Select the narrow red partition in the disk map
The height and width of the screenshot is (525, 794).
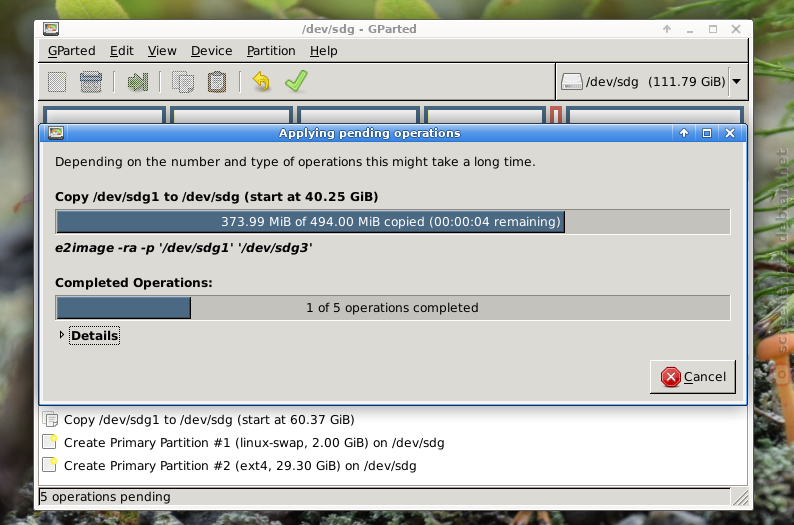click(x=555, y=115)
